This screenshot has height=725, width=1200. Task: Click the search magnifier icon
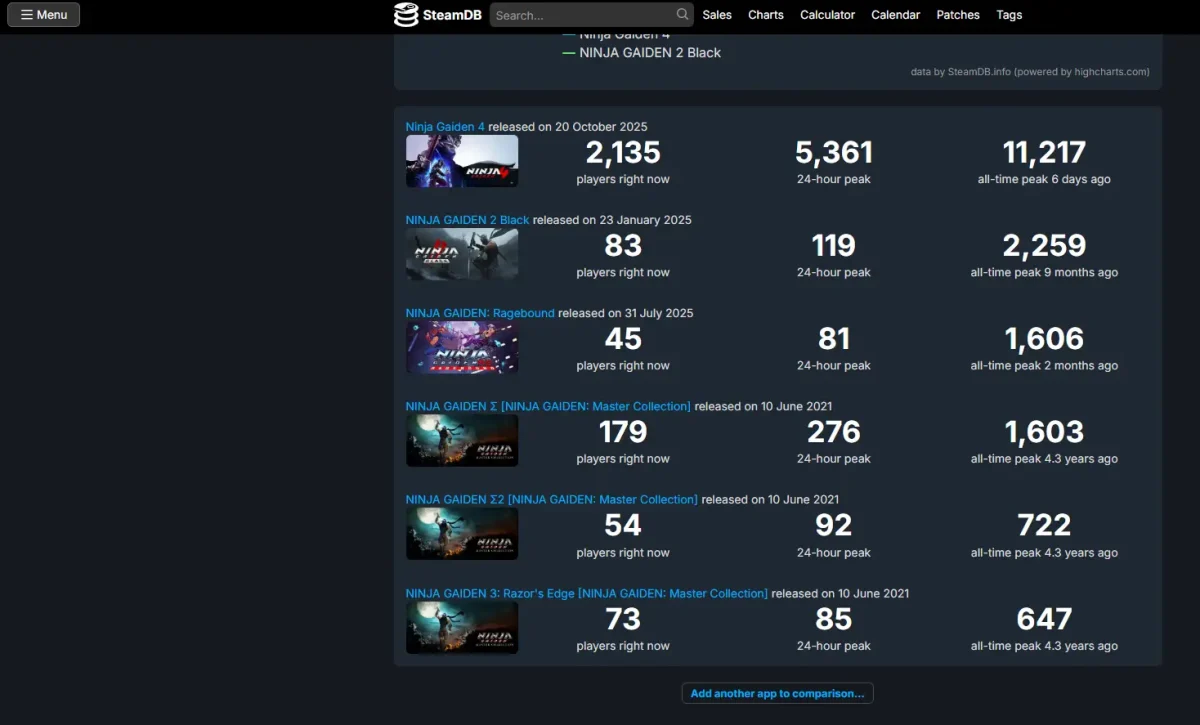682,15
